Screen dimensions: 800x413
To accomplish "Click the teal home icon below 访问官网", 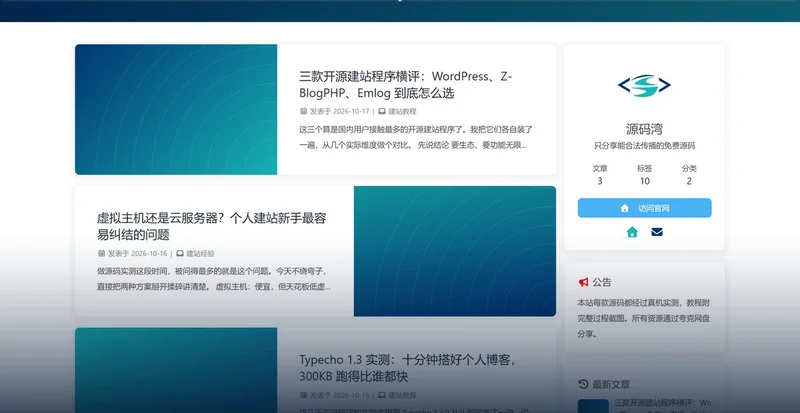I will click(x=632, y=232).
